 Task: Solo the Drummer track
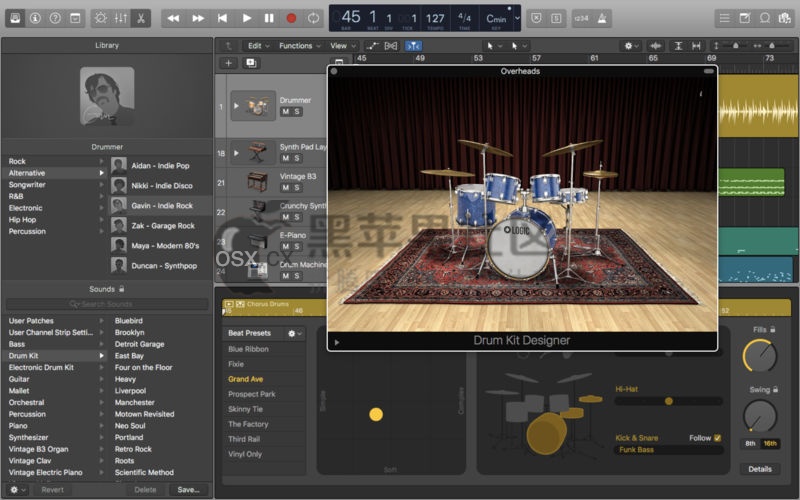coord(297,112)
